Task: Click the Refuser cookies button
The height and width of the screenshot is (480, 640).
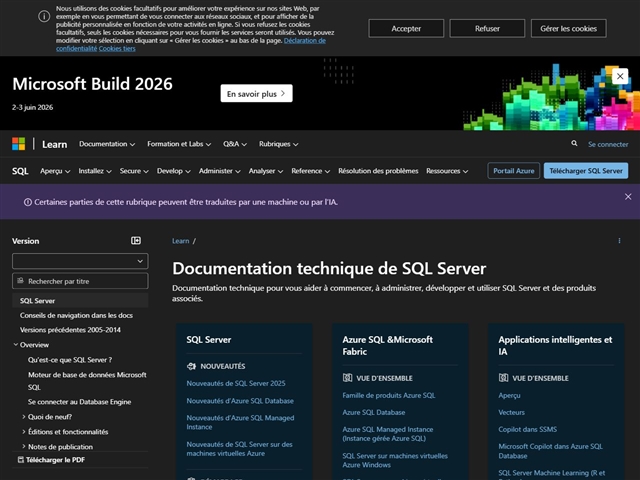Action: pyautogui.click(x=487, y=29)
